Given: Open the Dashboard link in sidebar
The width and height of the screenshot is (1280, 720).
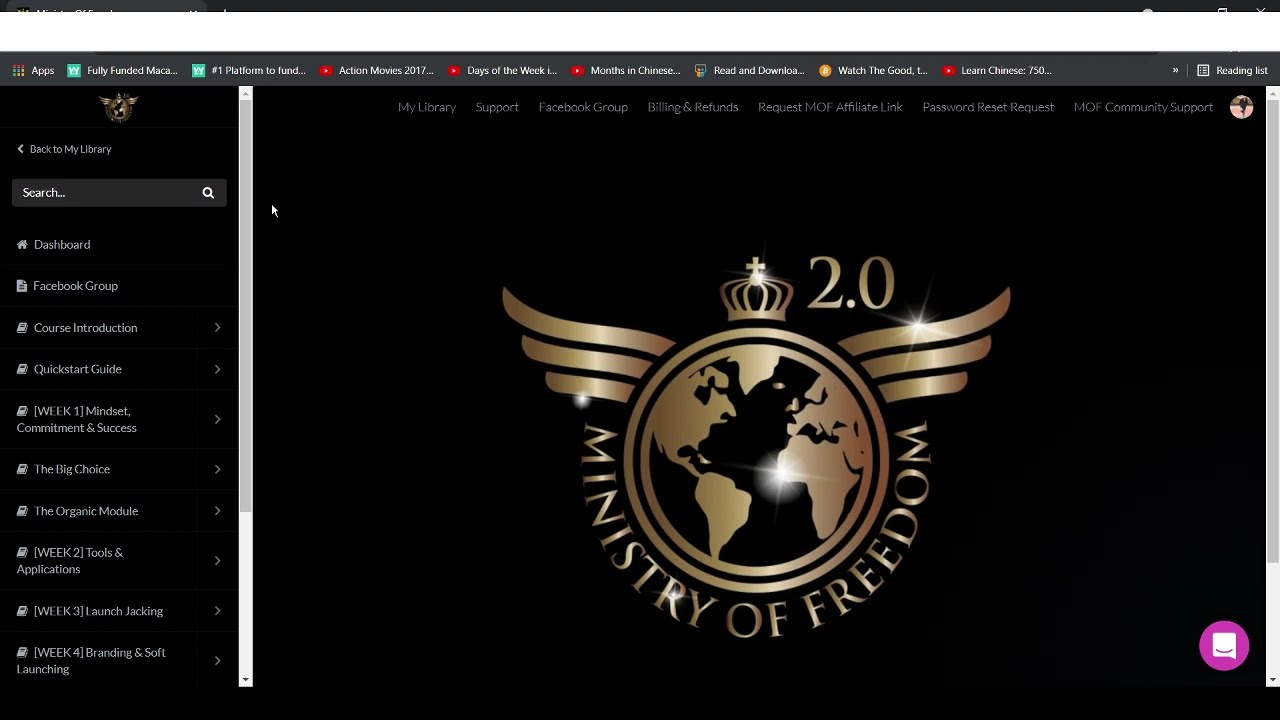Looking at the screenshot, I should click(x=62, y=244).
